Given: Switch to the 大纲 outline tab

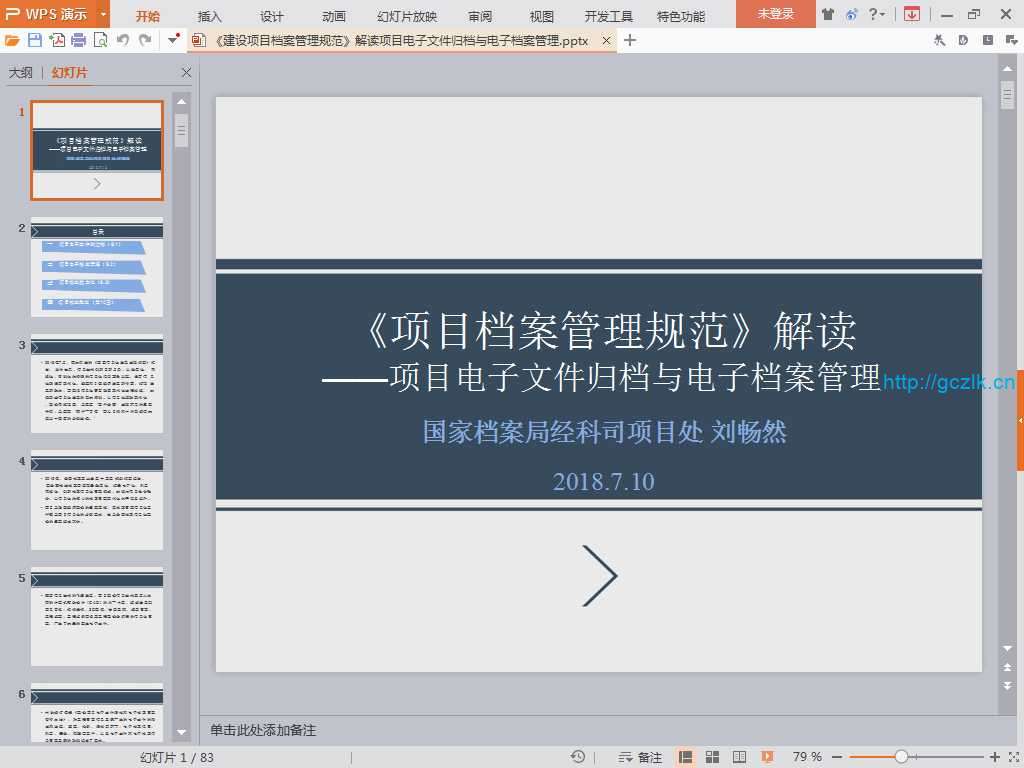Looking at the screenshot, I should click(21, 73).
